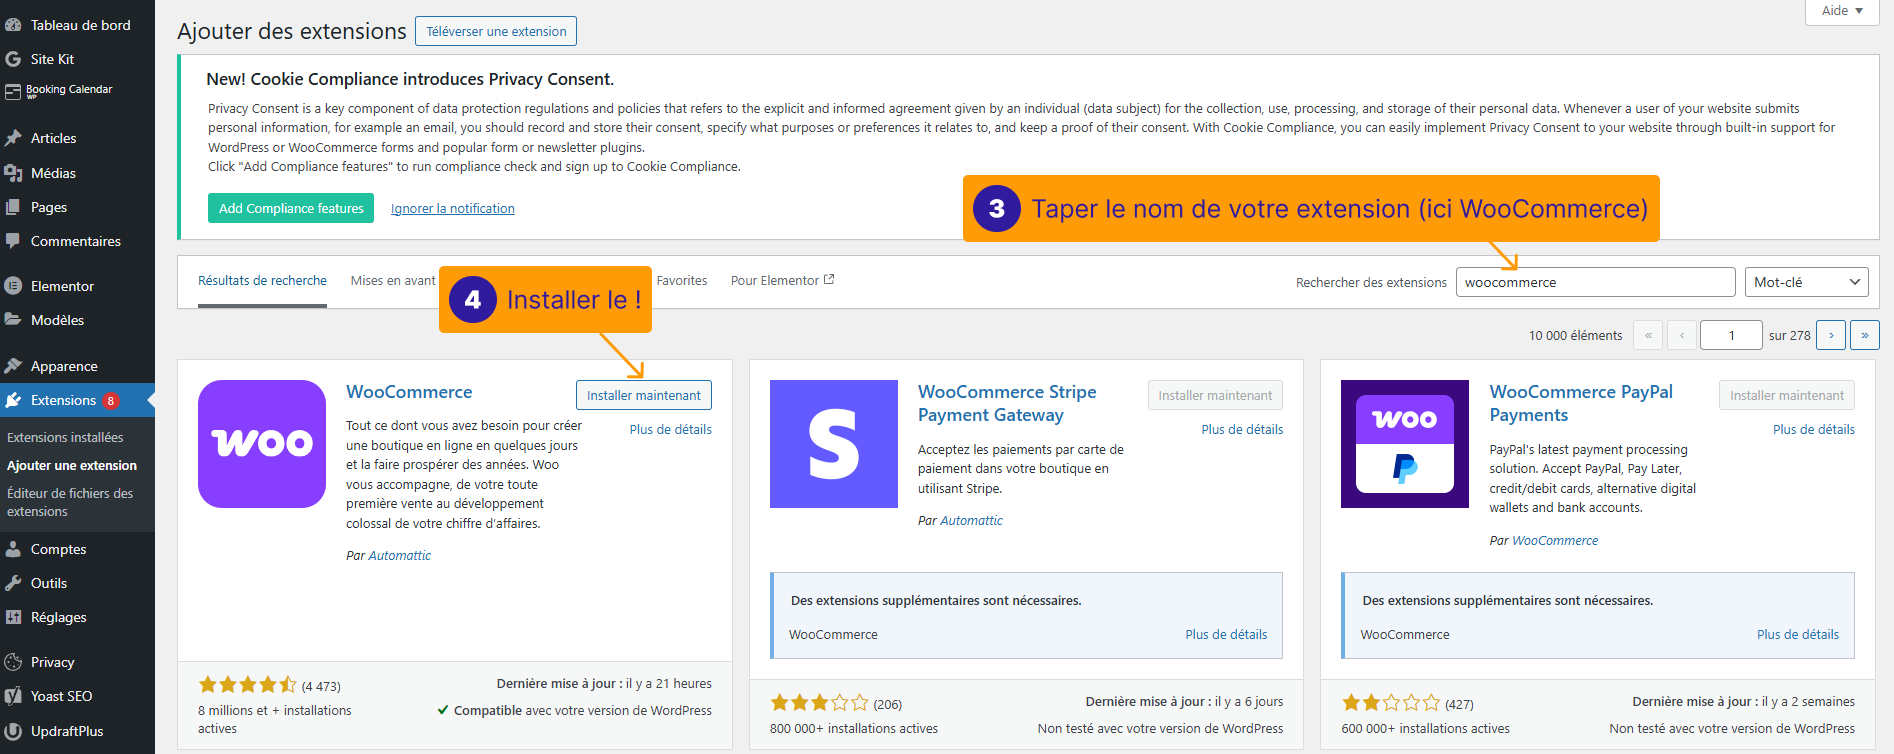
Task: Click the WooCommerce PayPal Payments logo
Action: [1405, 444]
